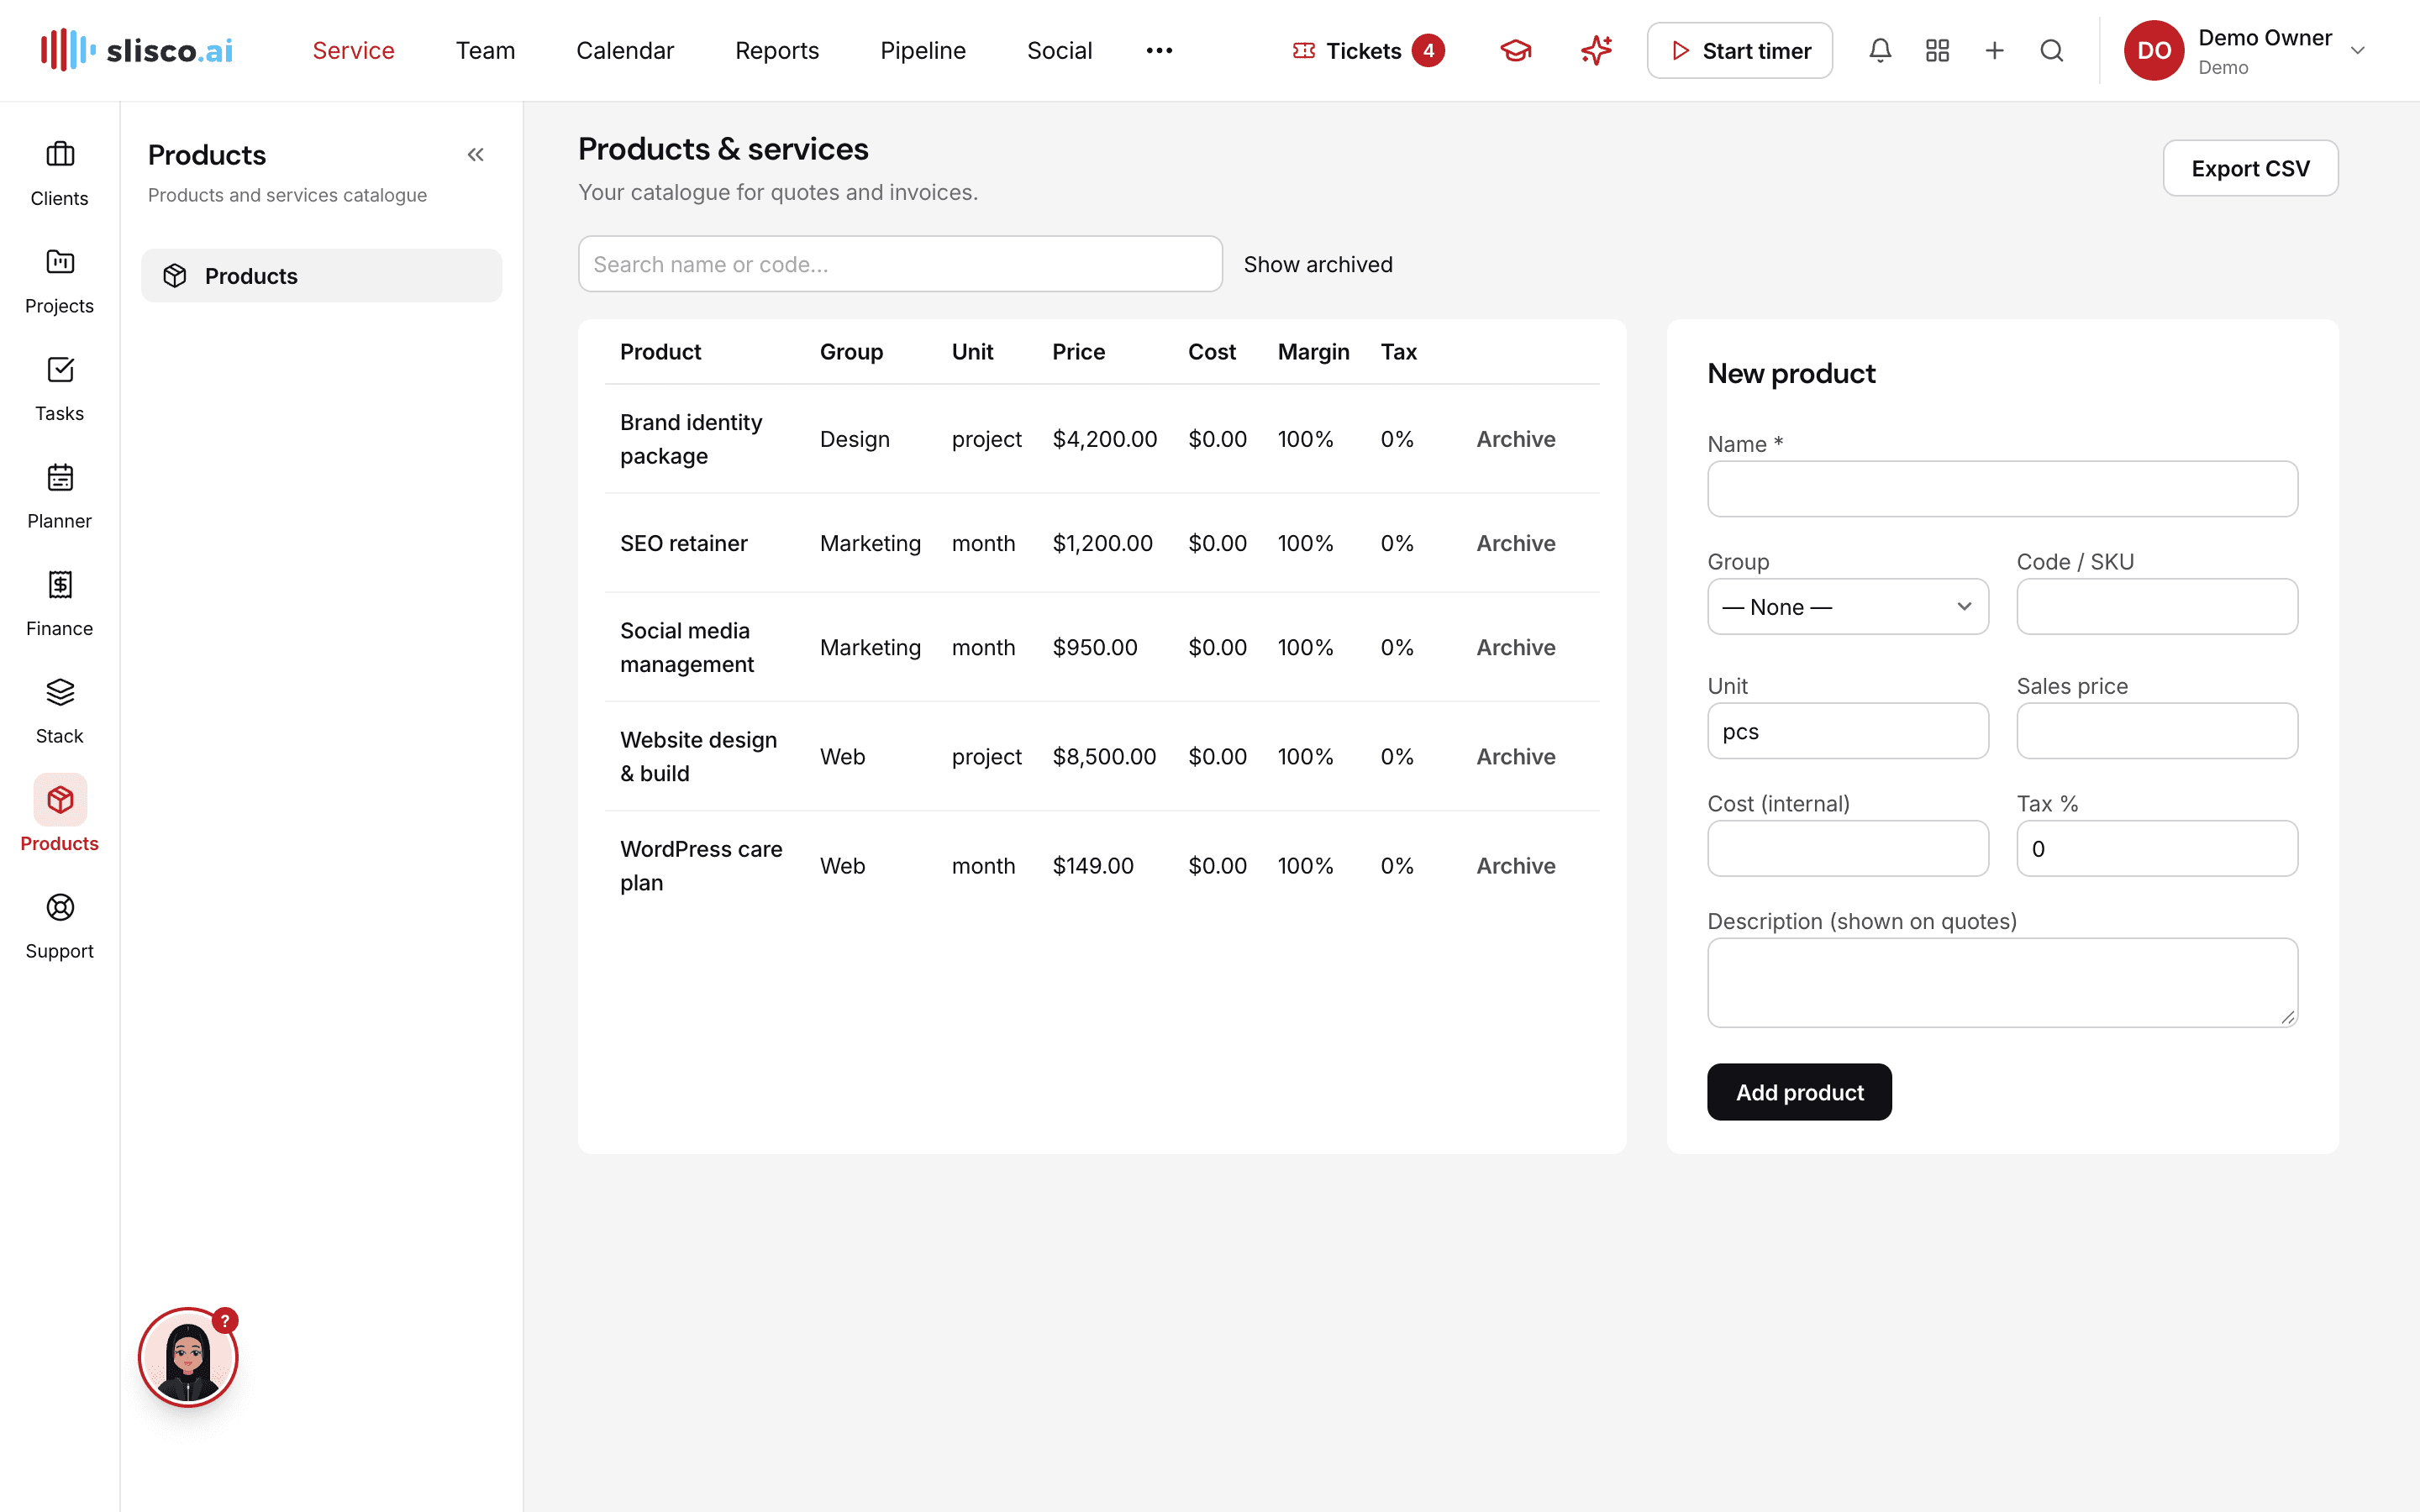2420x1512 pixels.
Task: Open the AI sparkle assistant icon
Action: (x=1596, y=50)
